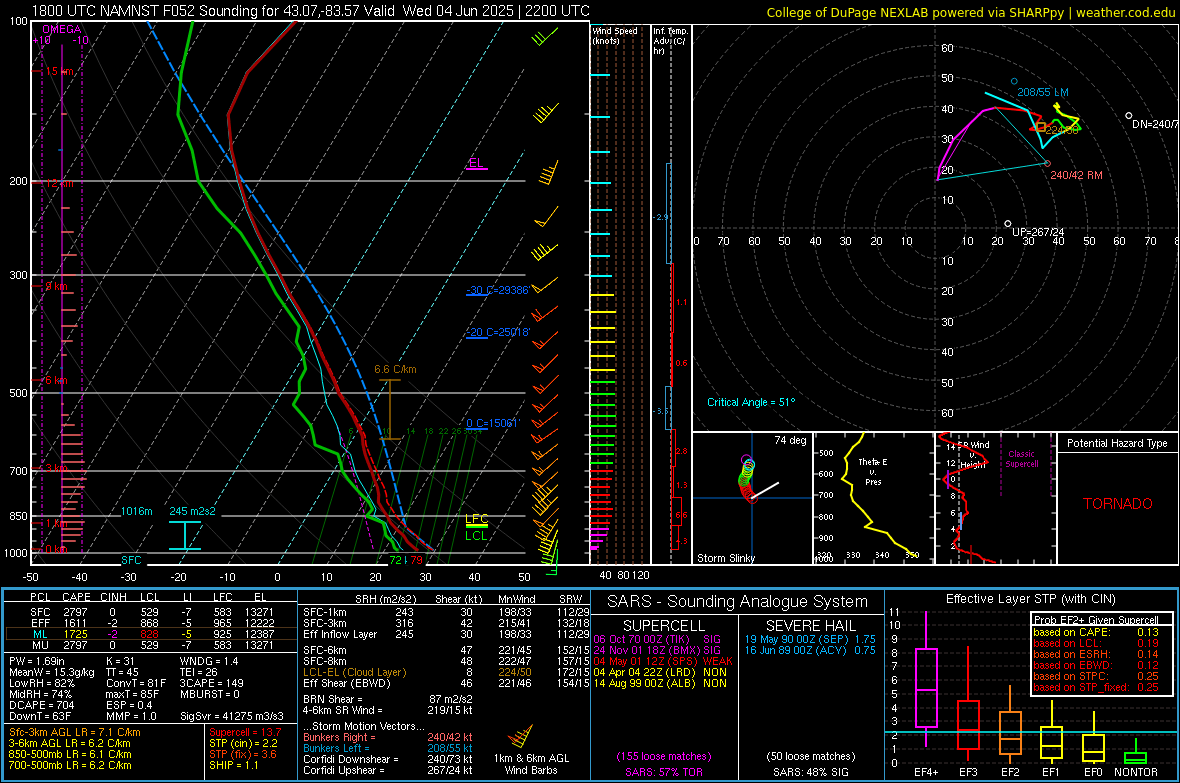The height and width of the screenshot is (783, 1180).
Task: Click the 1km & 6km AGL wind barb graphic
Action: (x=521, y=736)
